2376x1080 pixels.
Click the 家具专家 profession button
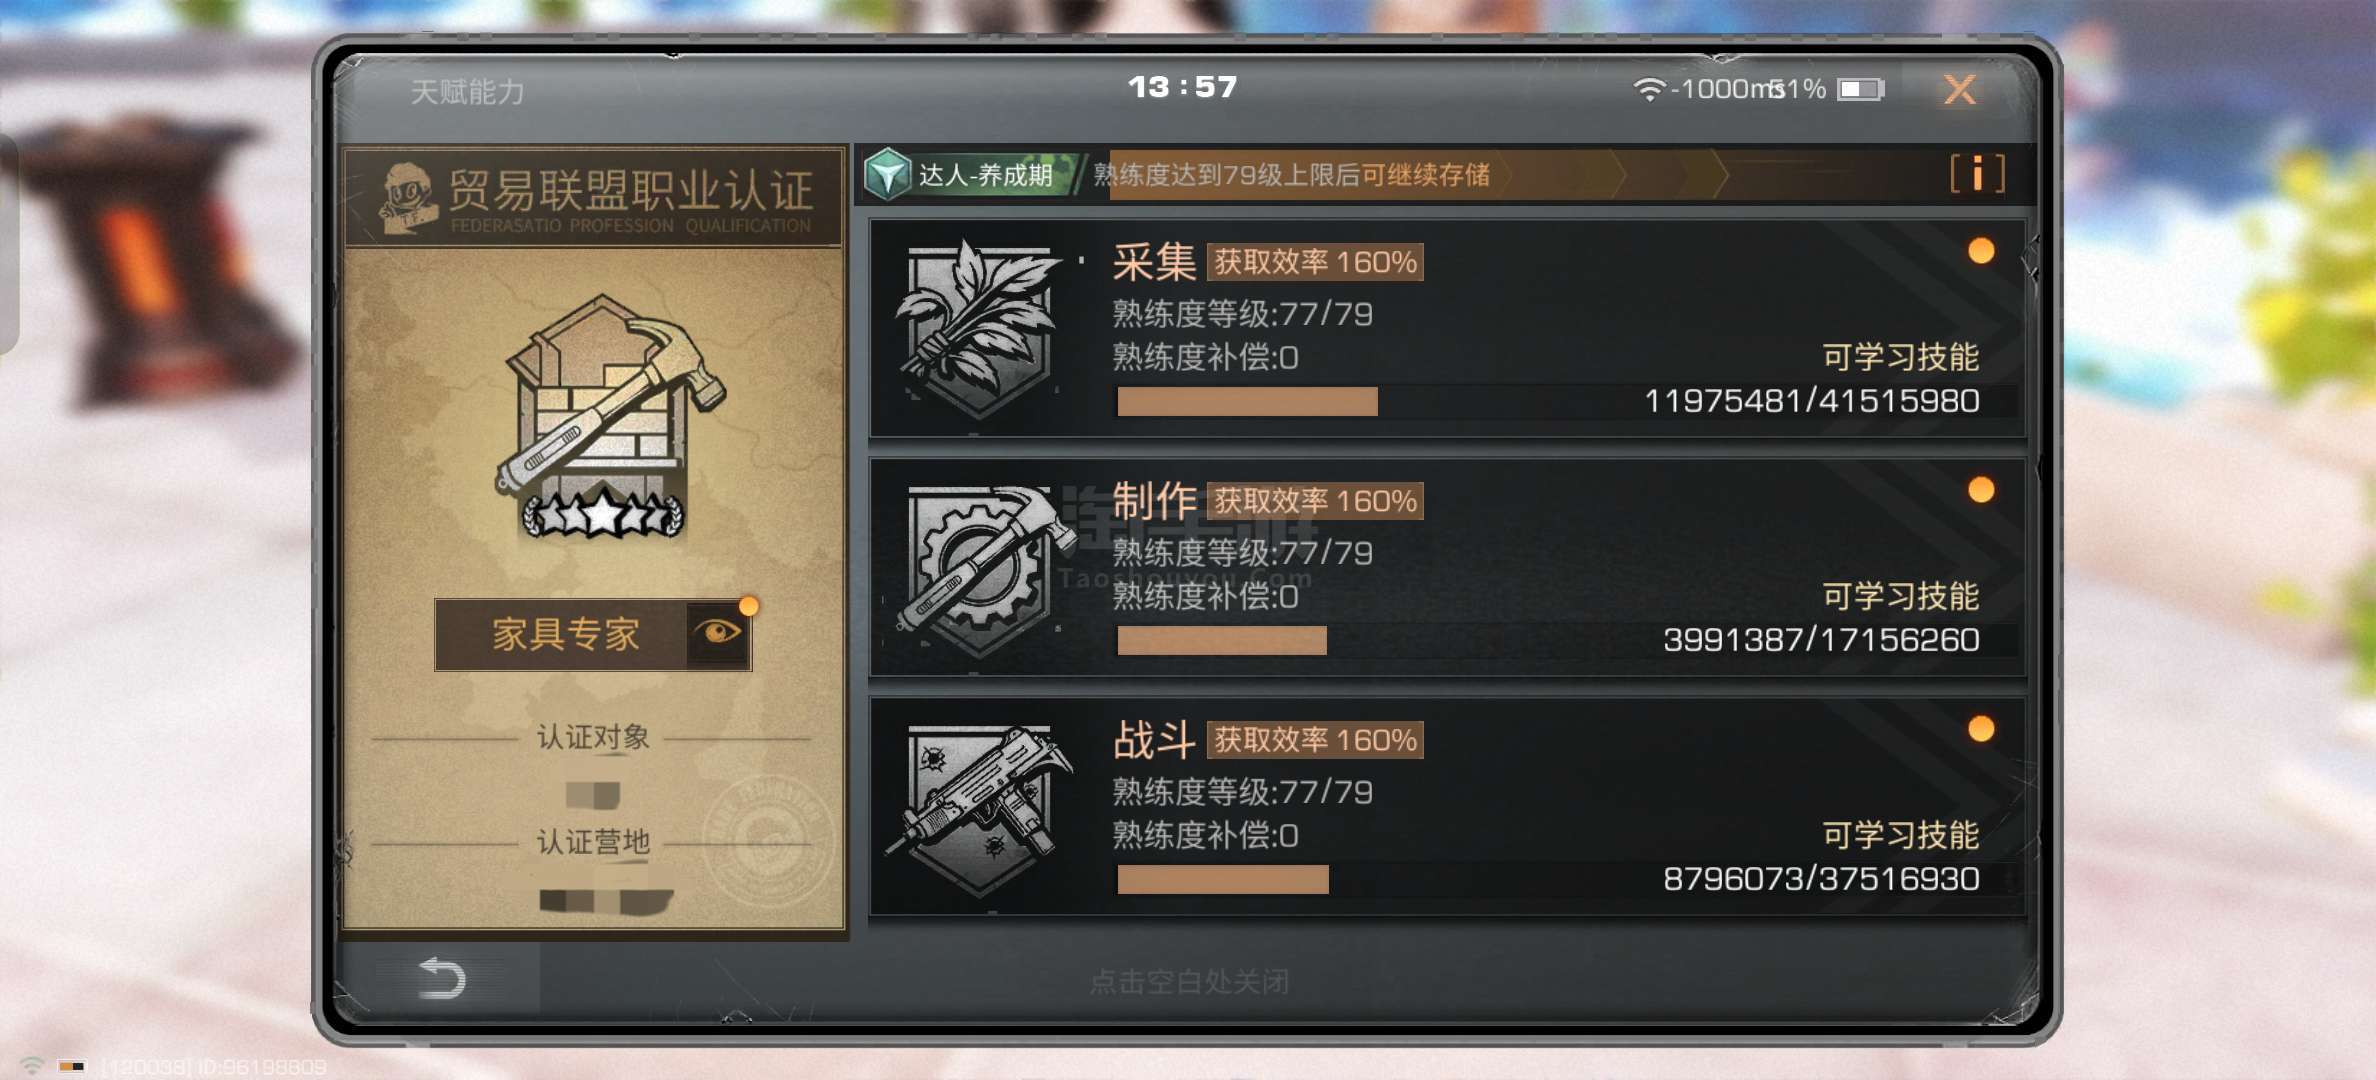(564, 635)
